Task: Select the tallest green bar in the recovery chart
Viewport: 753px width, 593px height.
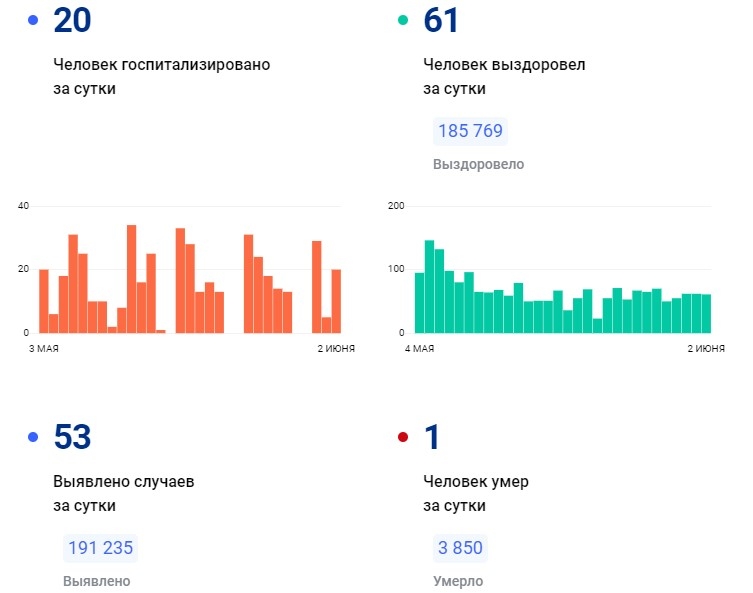Action: (429, 287)
